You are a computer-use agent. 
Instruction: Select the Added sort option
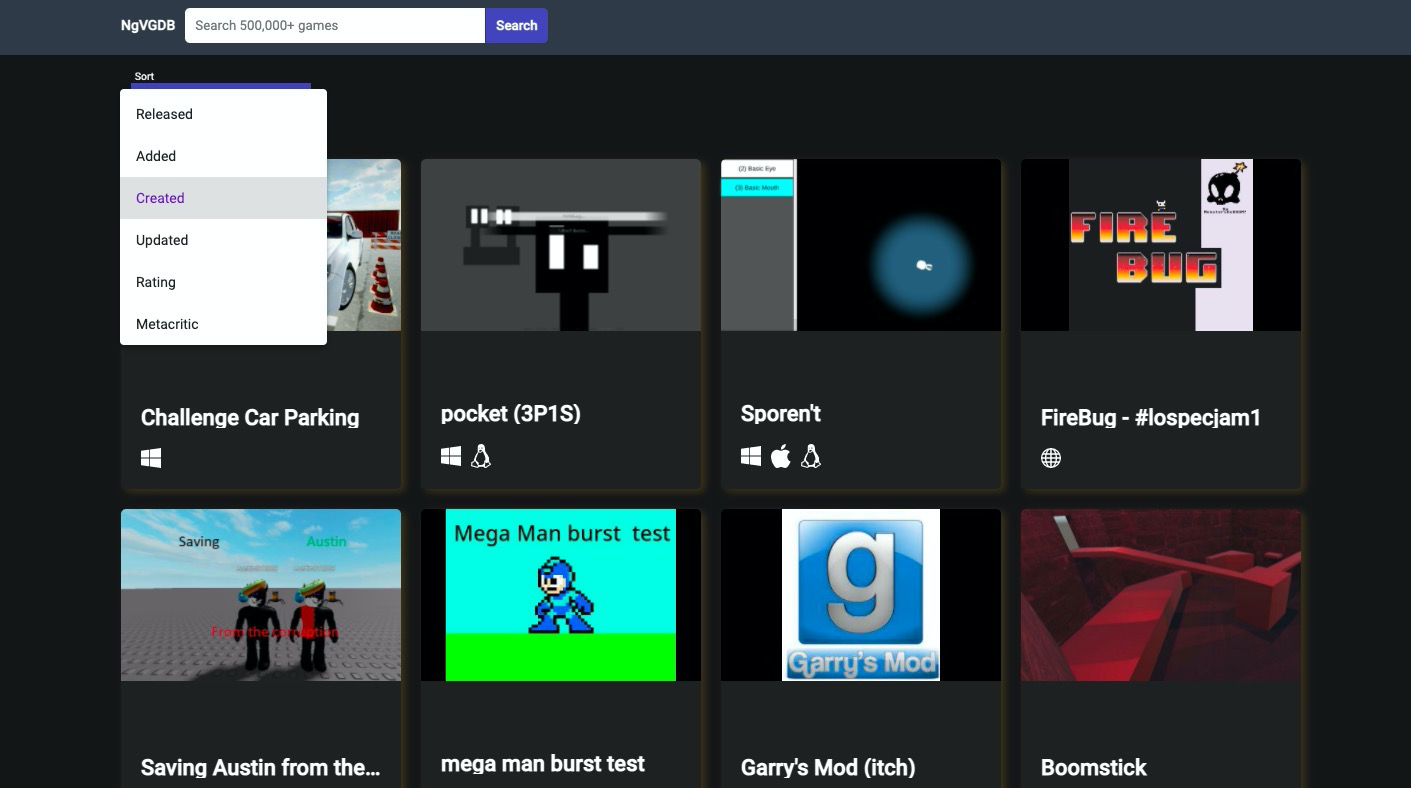pos(156,156)
